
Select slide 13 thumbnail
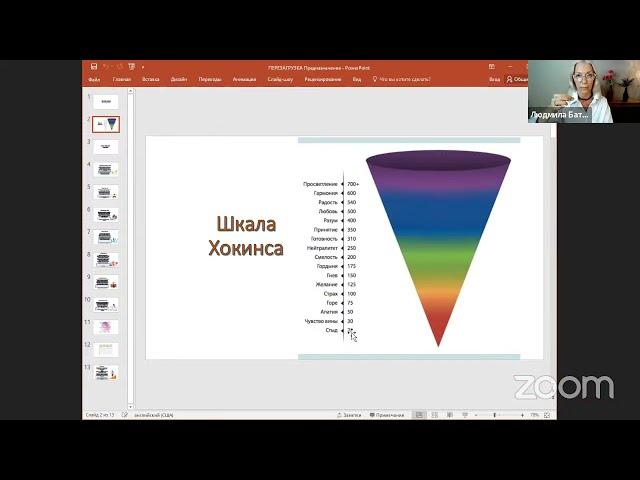click(x=106, y=373)
